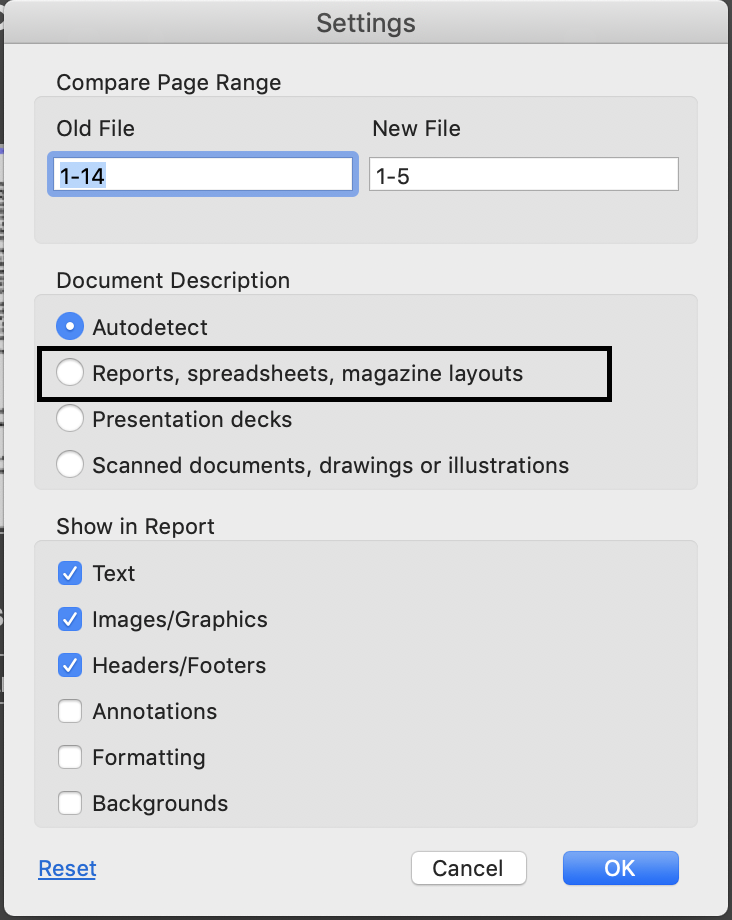Confirm settings with the OK button
The image size is (732, 920).
pyautogui.click(x=620, y=868)
